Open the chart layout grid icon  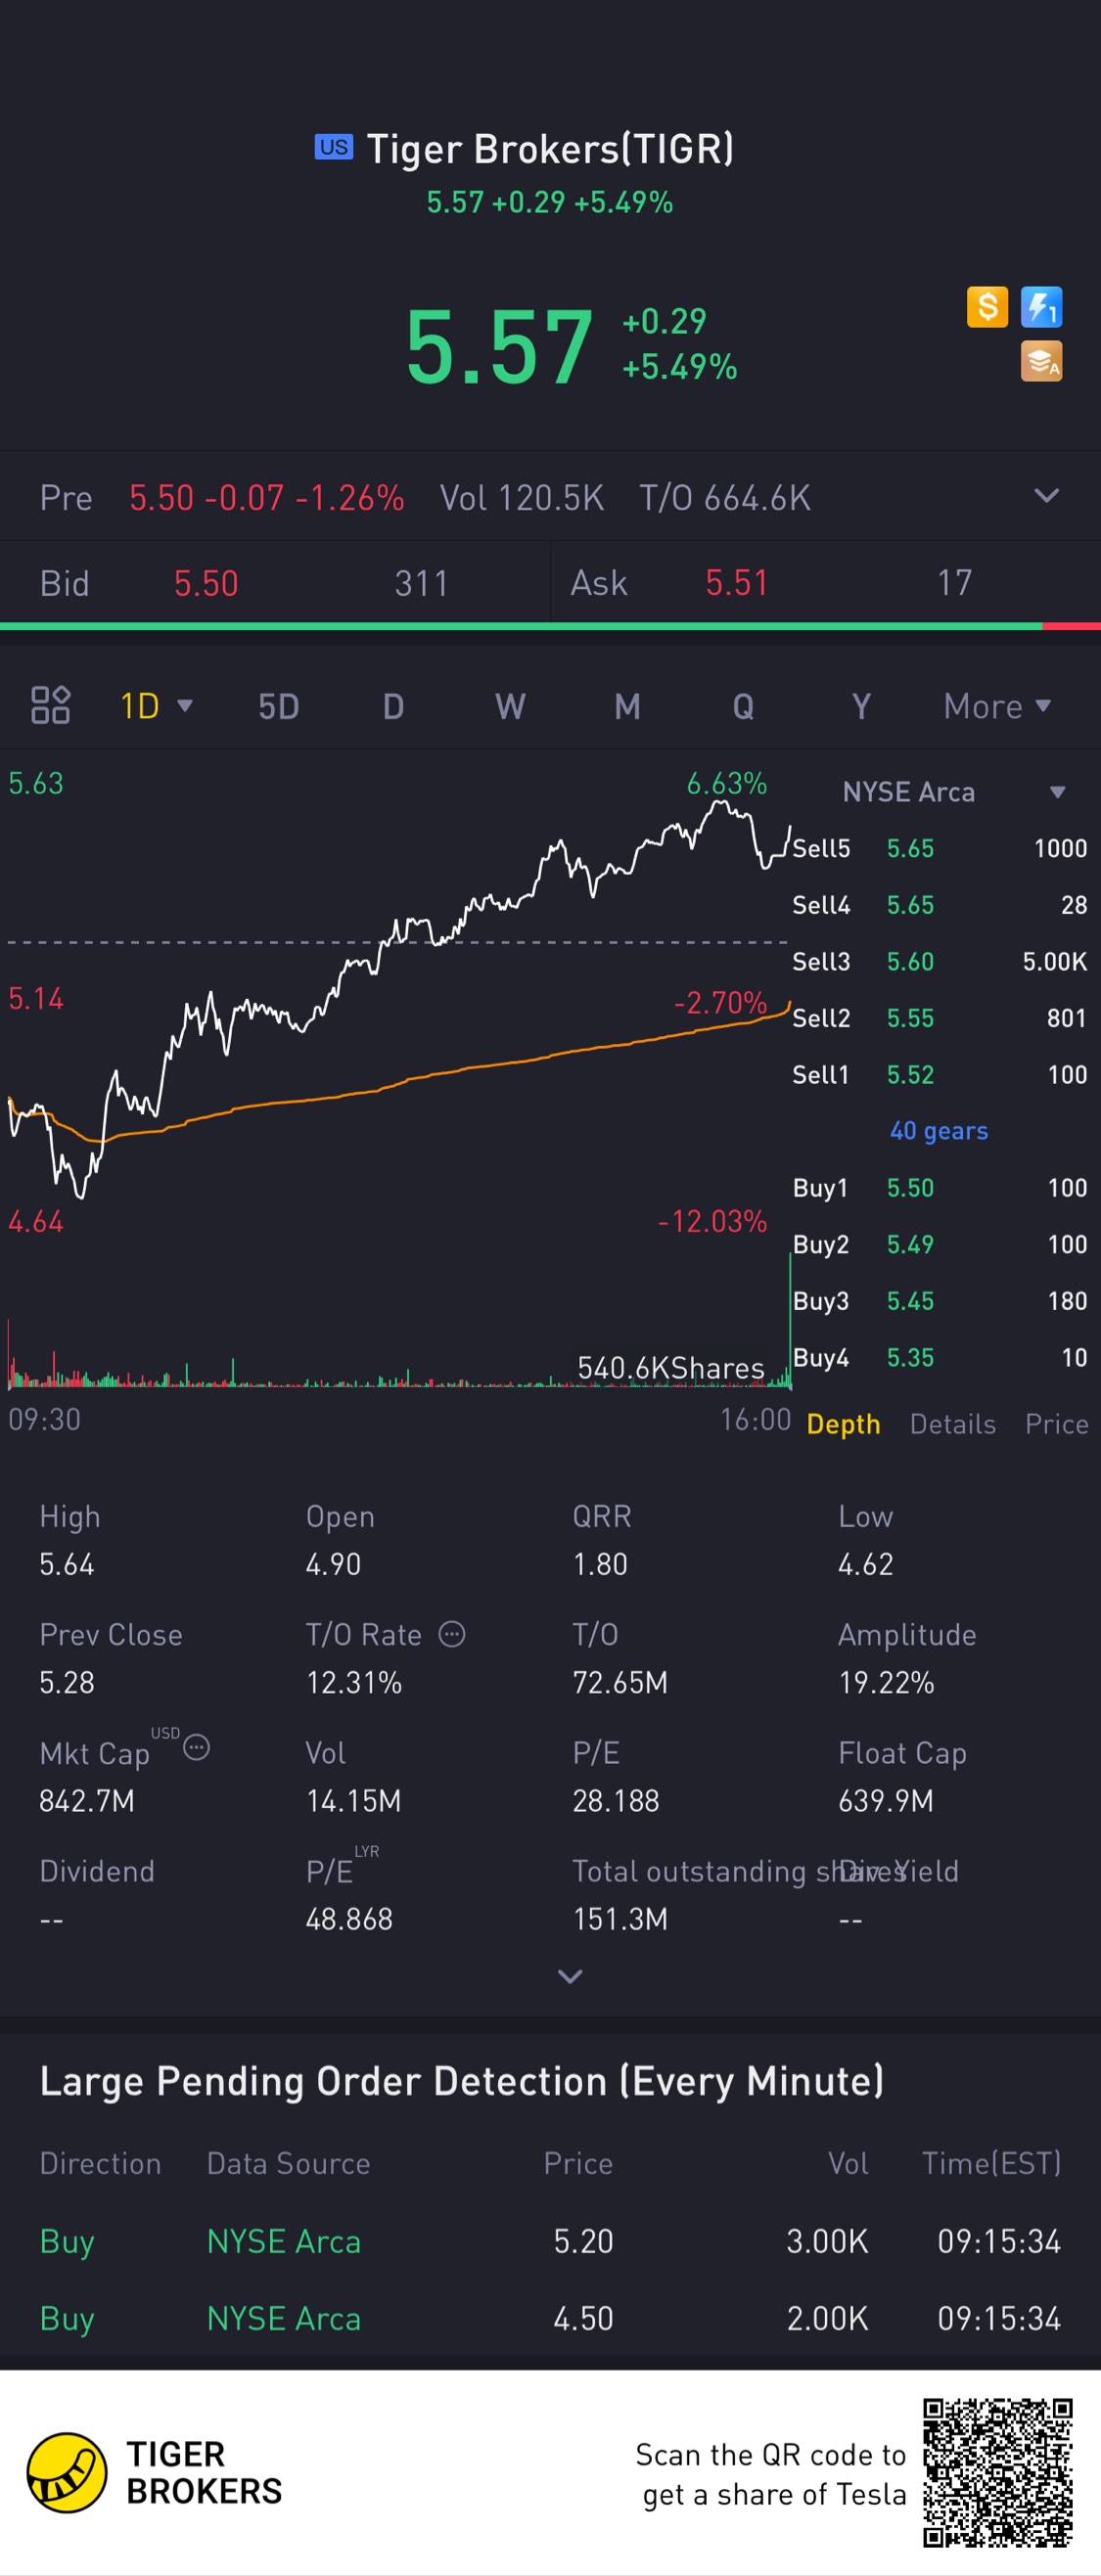pos(50,705)
